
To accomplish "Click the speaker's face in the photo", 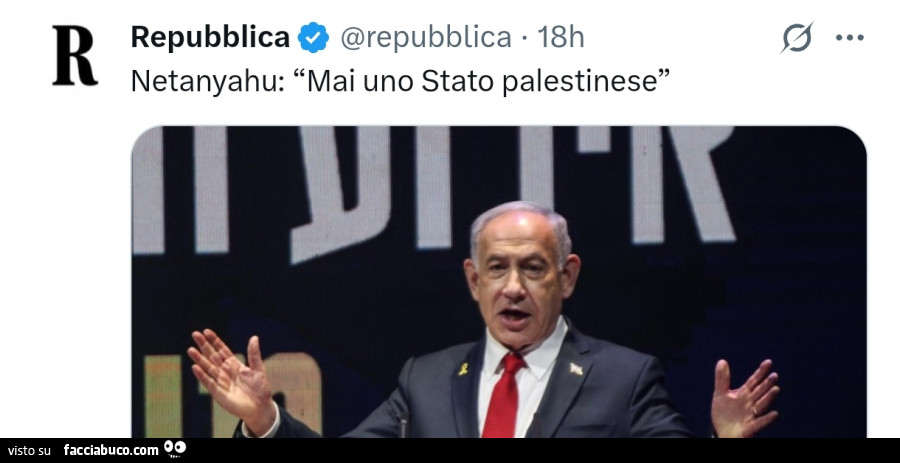I will [x=519, y=277].
